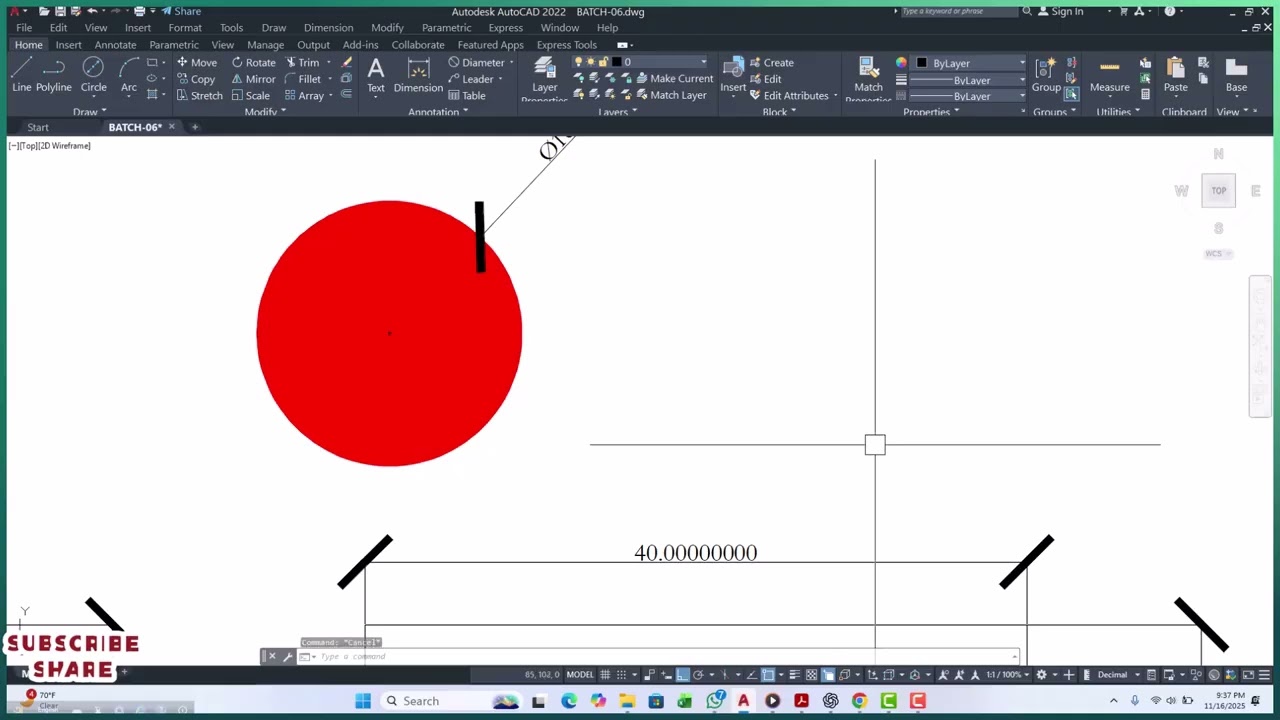1280x720 pixels.
Task: Toggle lineweight display in status bar
Action: click(796, 675)
